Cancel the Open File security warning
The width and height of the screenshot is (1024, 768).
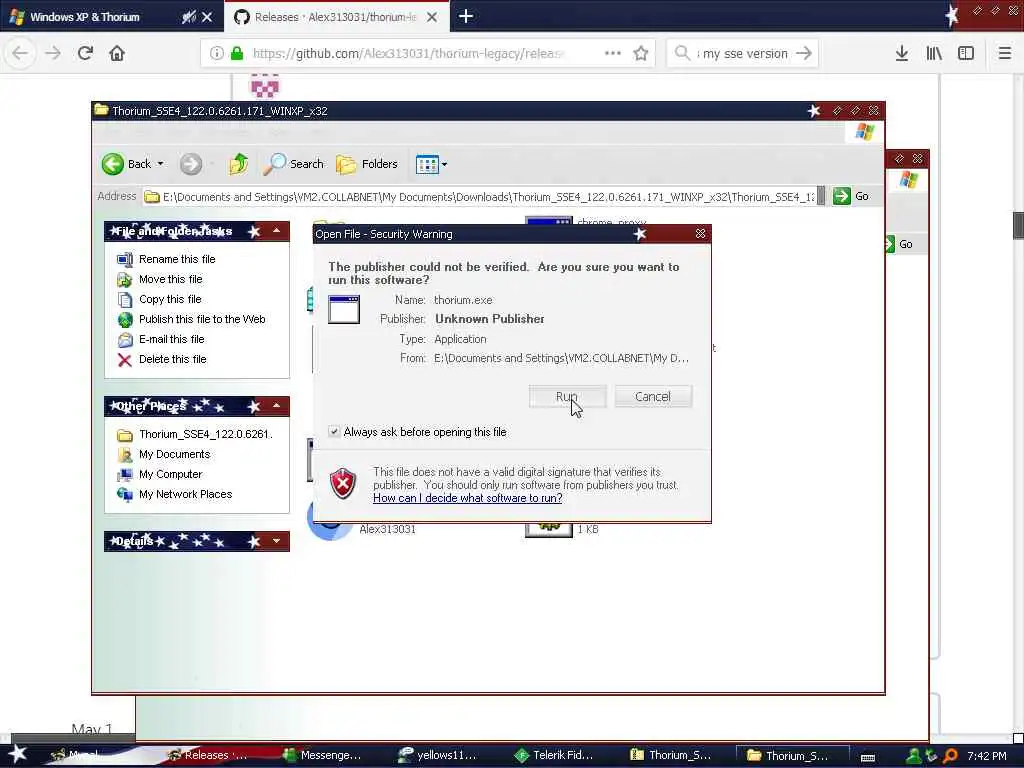[652, 396]
